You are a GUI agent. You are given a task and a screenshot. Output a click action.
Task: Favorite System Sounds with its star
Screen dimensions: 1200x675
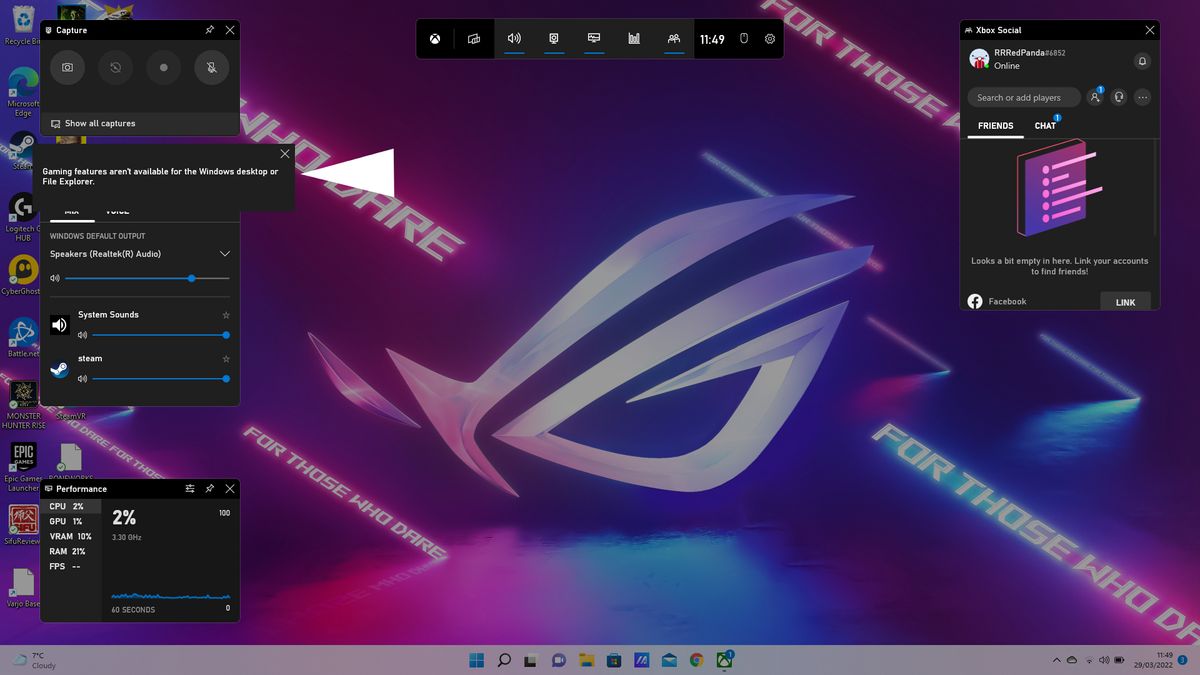(x=226, y=314)
